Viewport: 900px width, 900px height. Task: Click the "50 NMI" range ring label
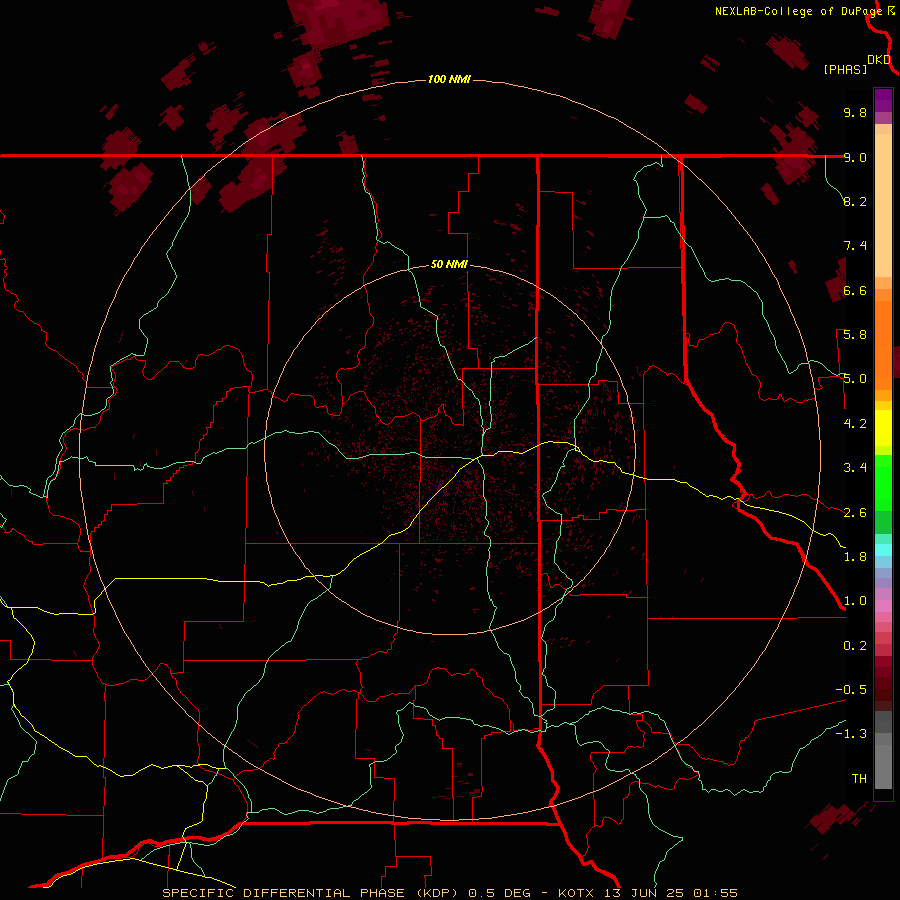pyautogui.click(x=449, y=264)
